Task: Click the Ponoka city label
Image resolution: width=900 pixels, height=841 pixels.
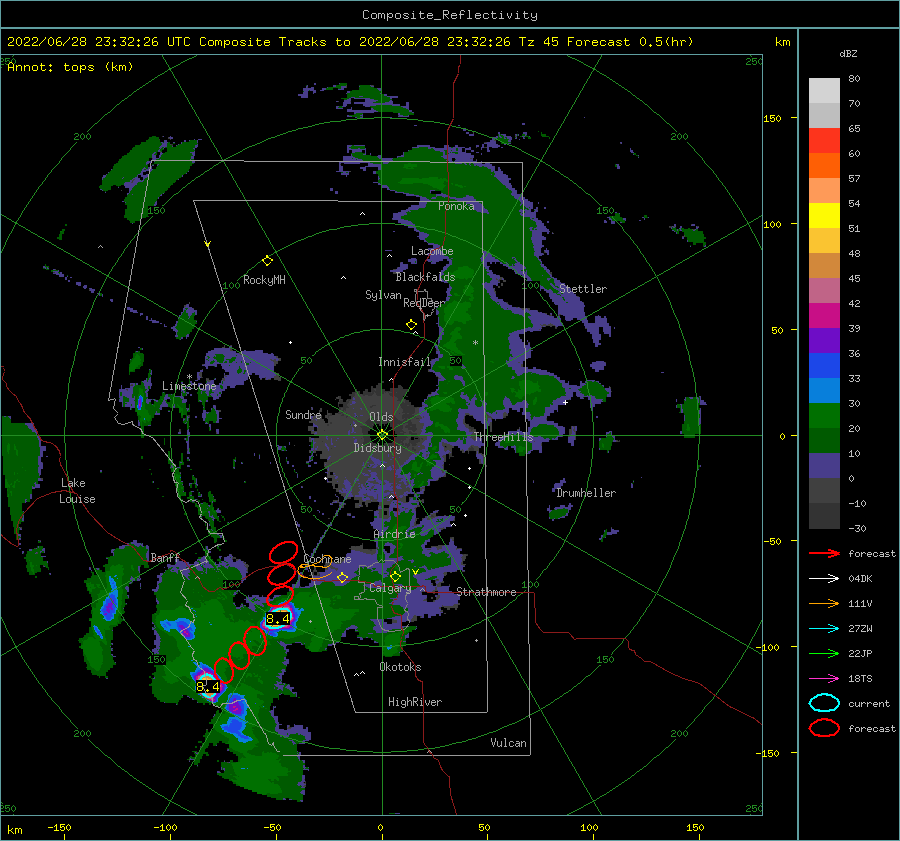Action: point(456,206)
